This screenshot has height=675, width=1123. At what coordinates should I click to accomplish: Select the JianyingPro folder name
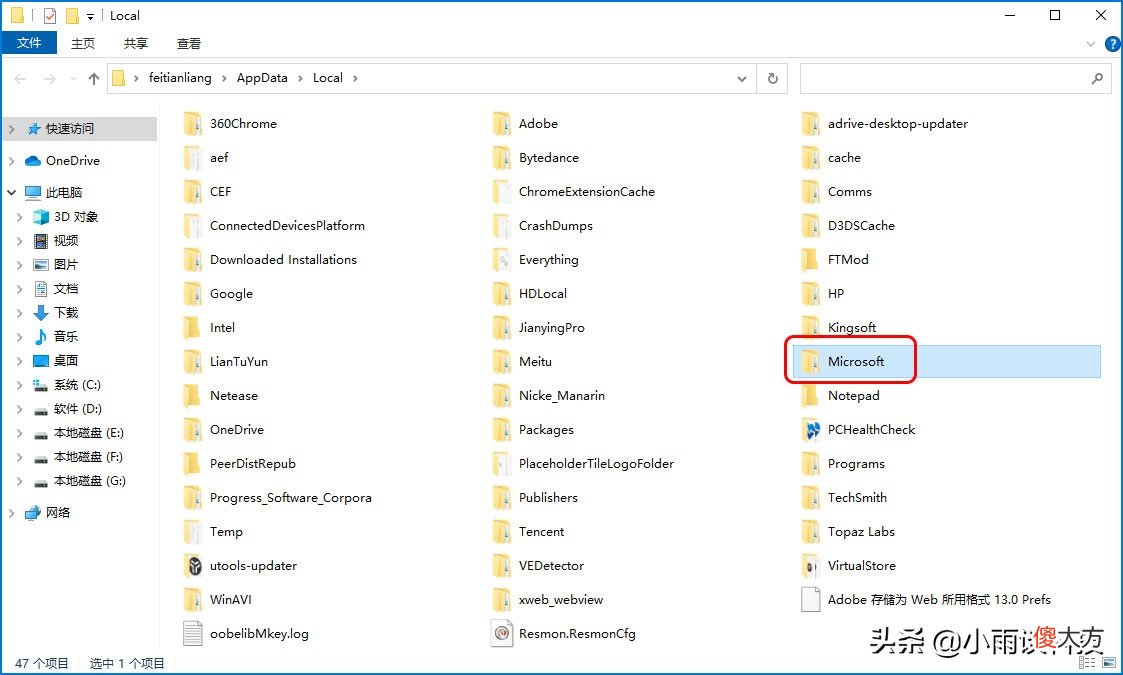[551, 327]
